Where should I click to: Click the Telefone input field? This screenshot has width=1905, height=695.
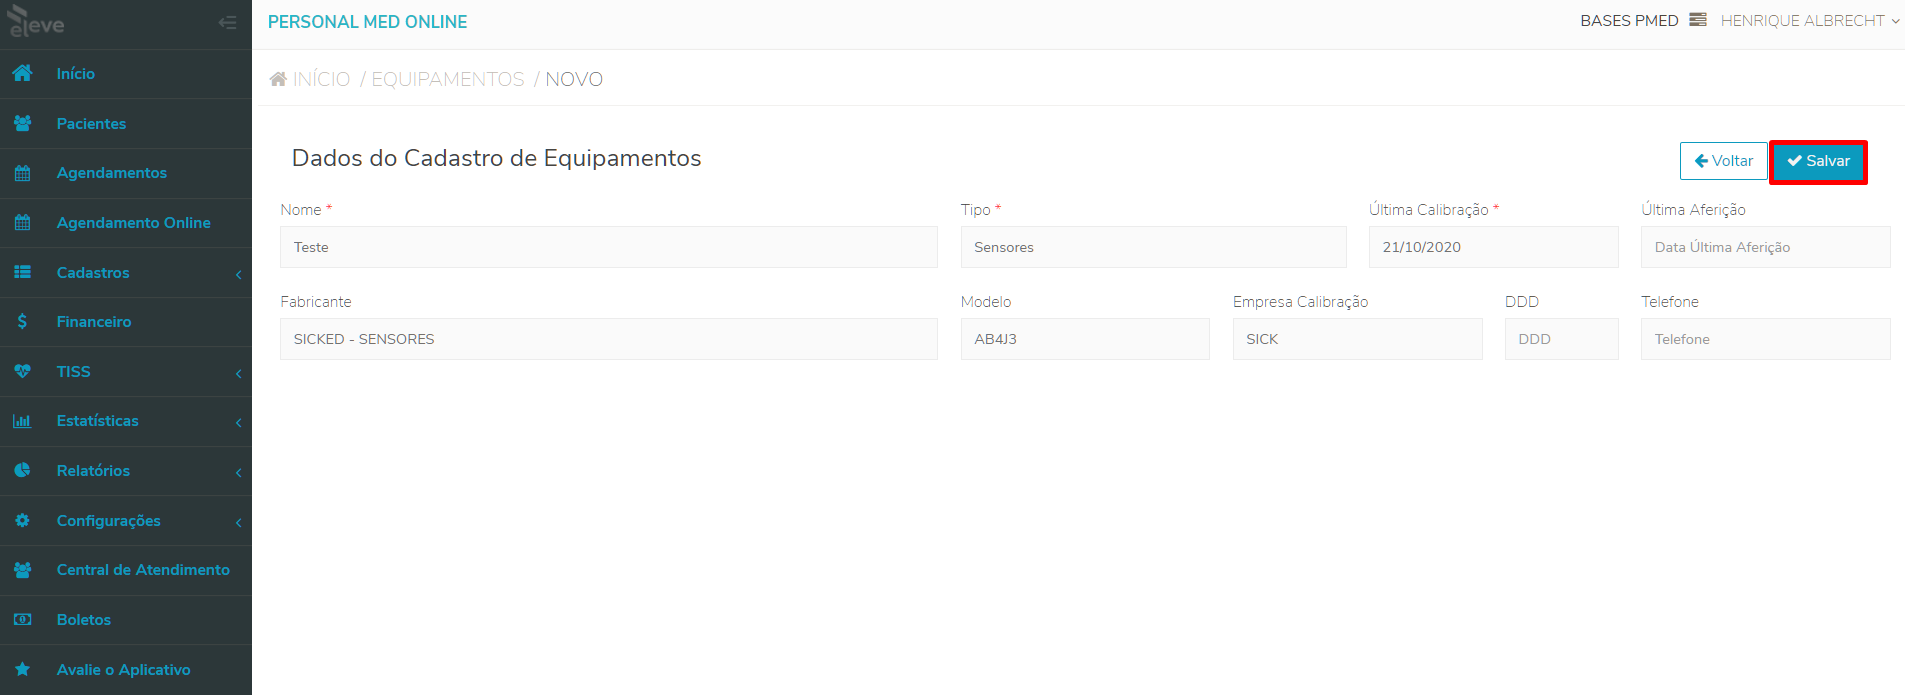[1766, 339]
